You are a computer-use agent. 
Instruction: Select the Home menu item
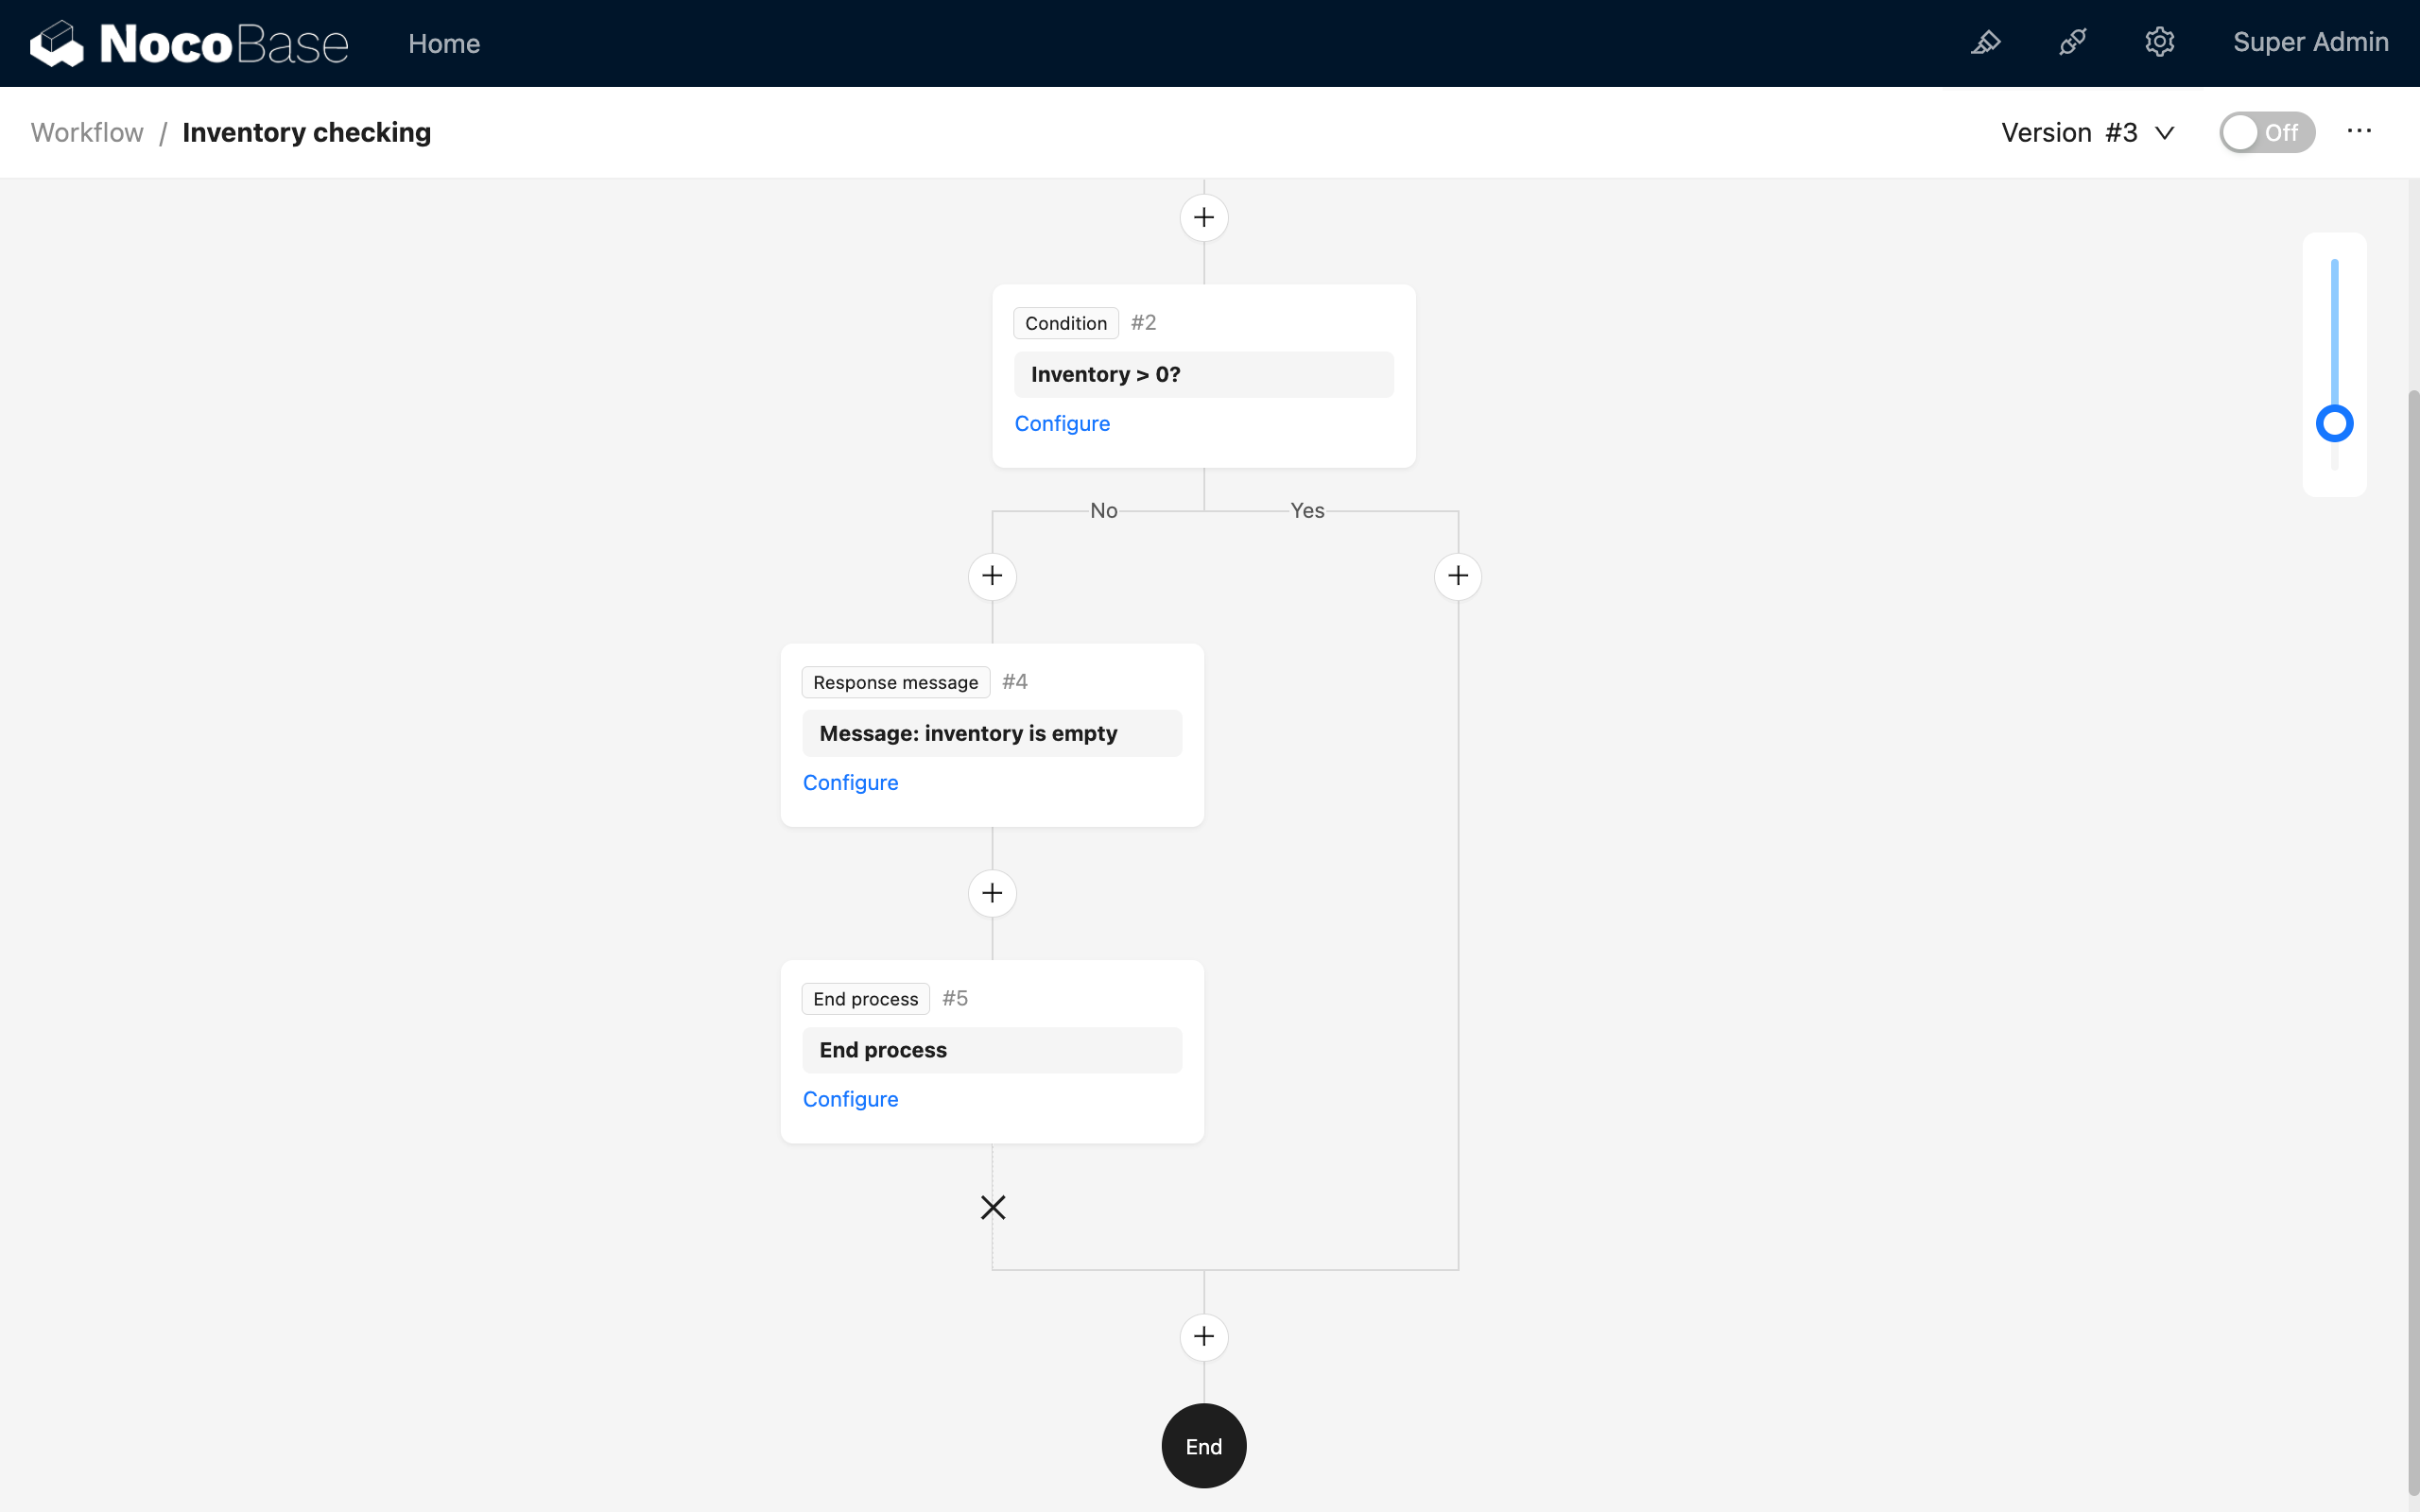(444, 43)
